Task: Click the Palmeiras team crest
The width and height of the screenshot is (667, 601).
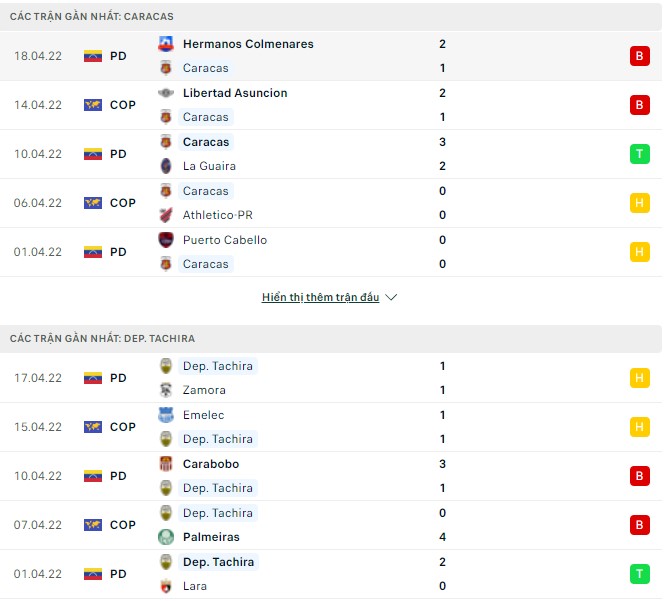Action: tap(166, 537)
